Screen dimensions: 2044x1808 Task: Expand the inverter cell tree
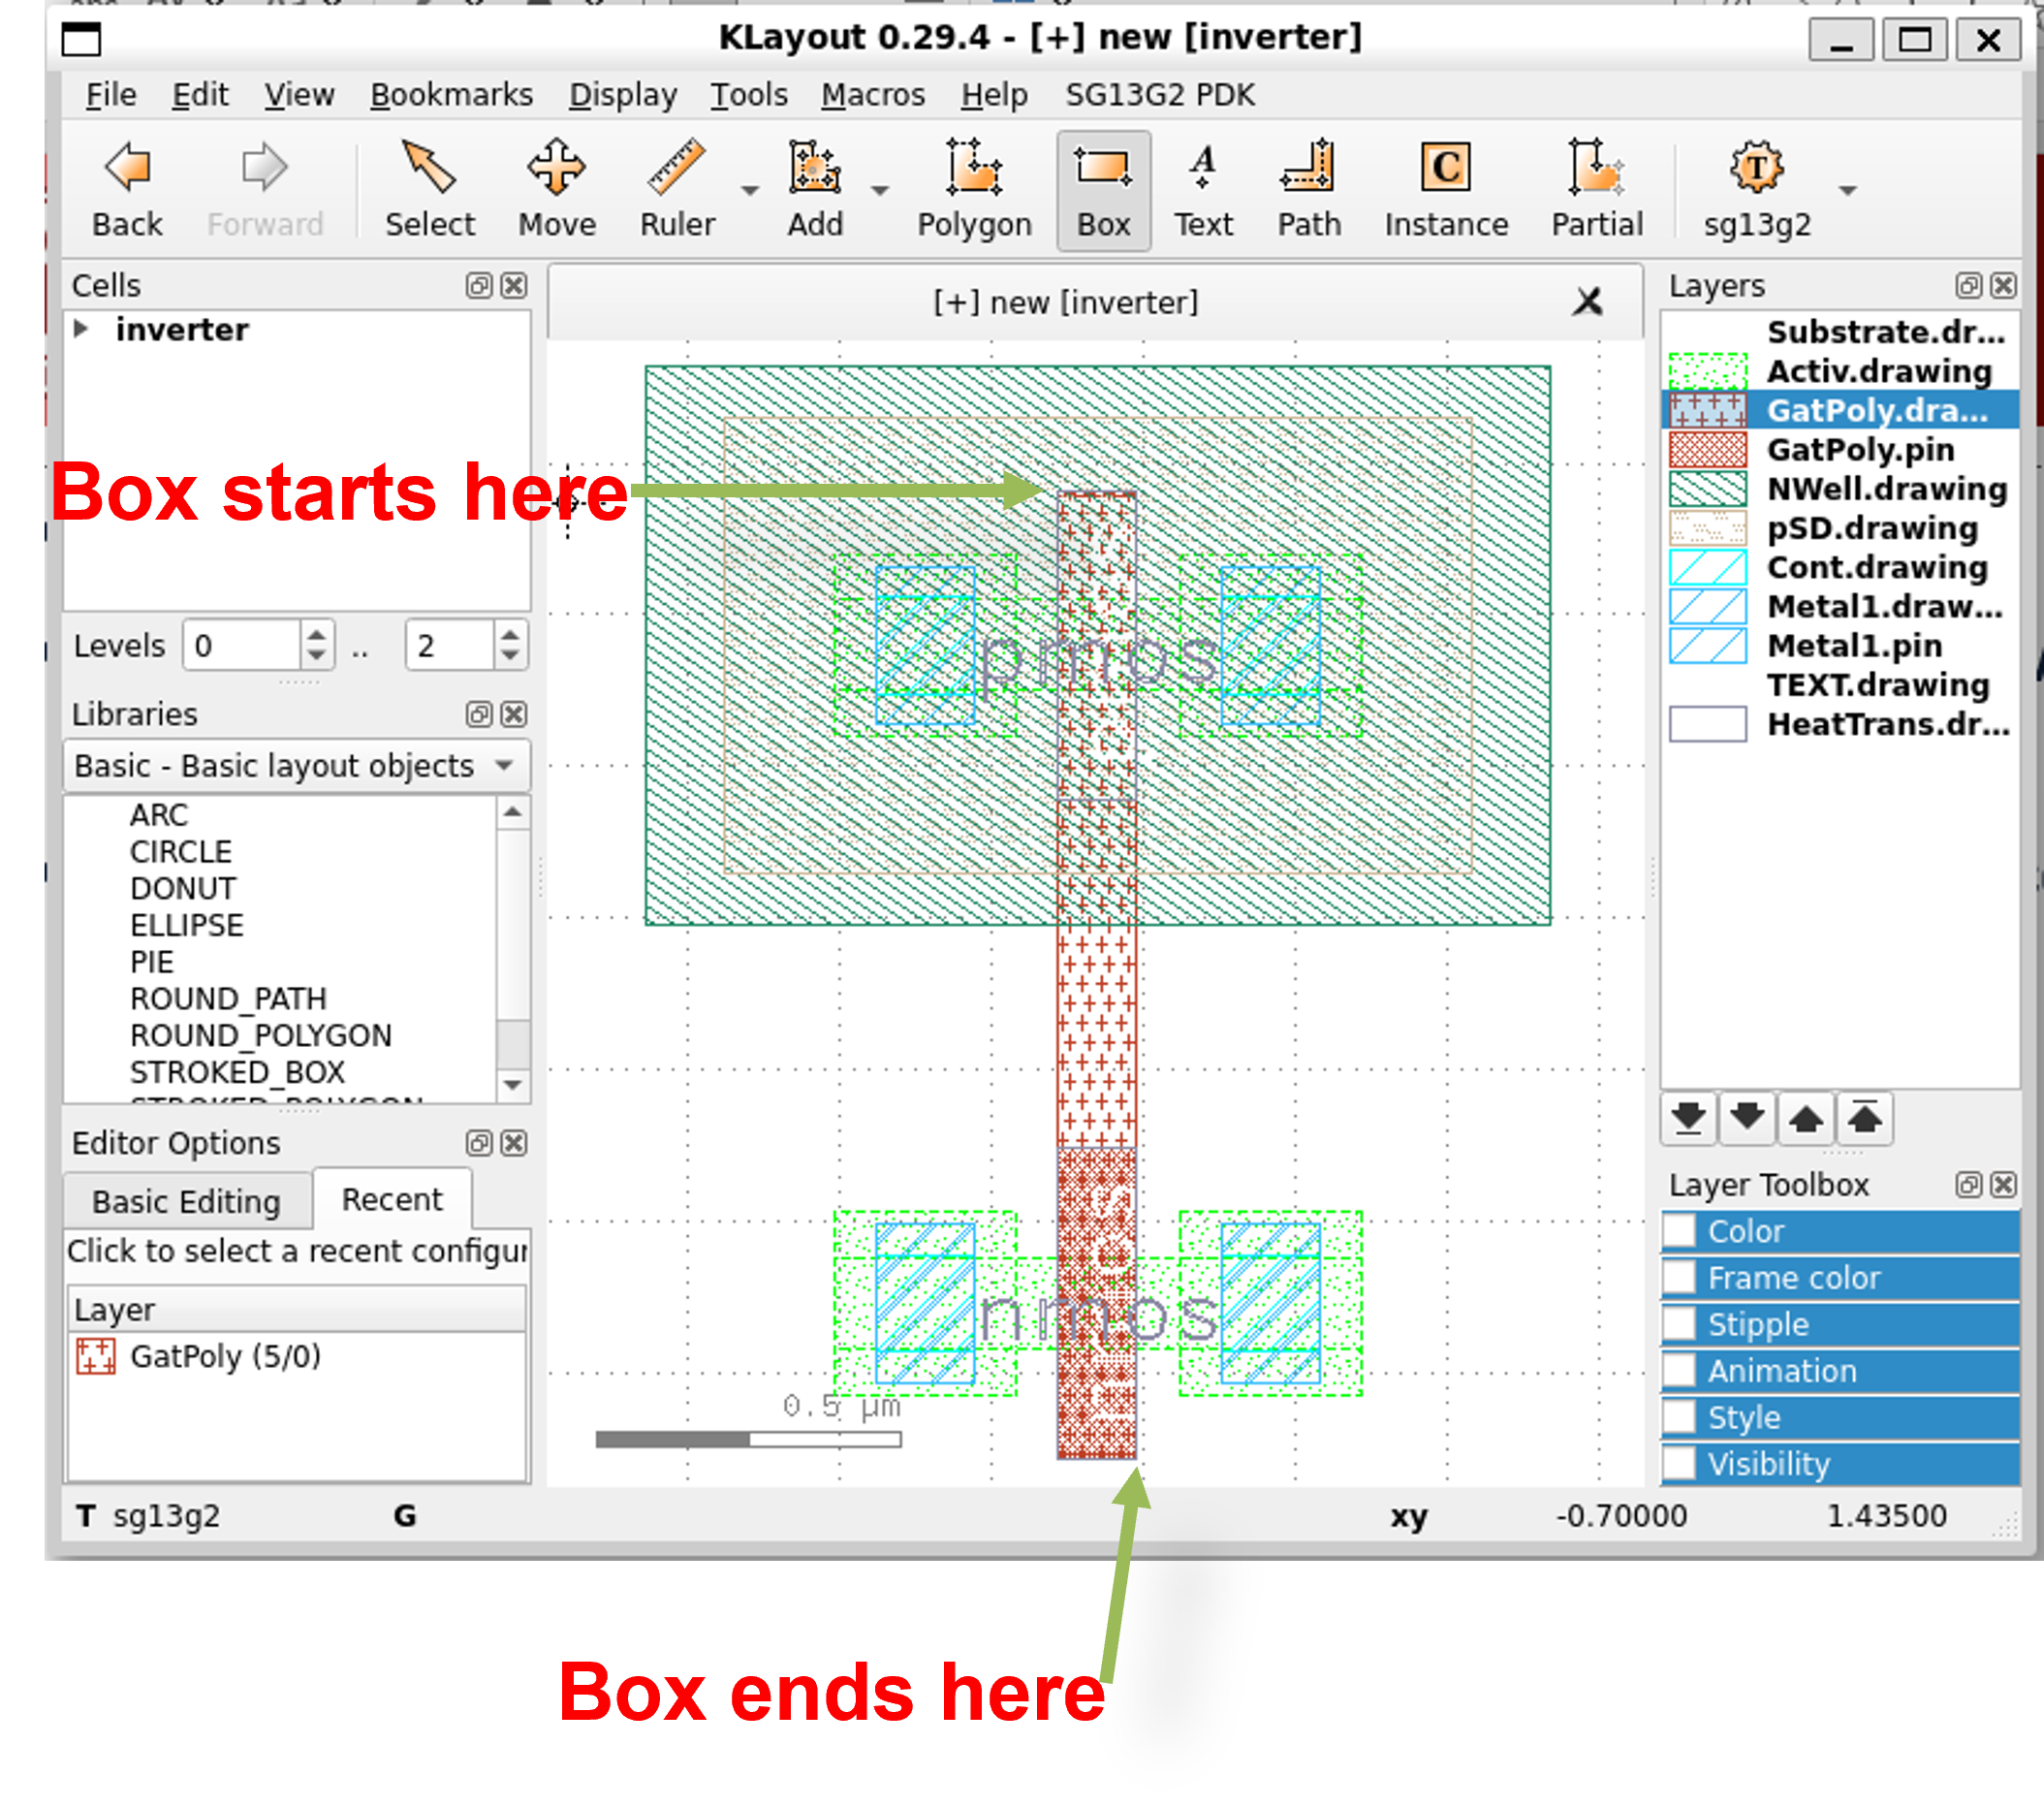(x=82, y=329)
